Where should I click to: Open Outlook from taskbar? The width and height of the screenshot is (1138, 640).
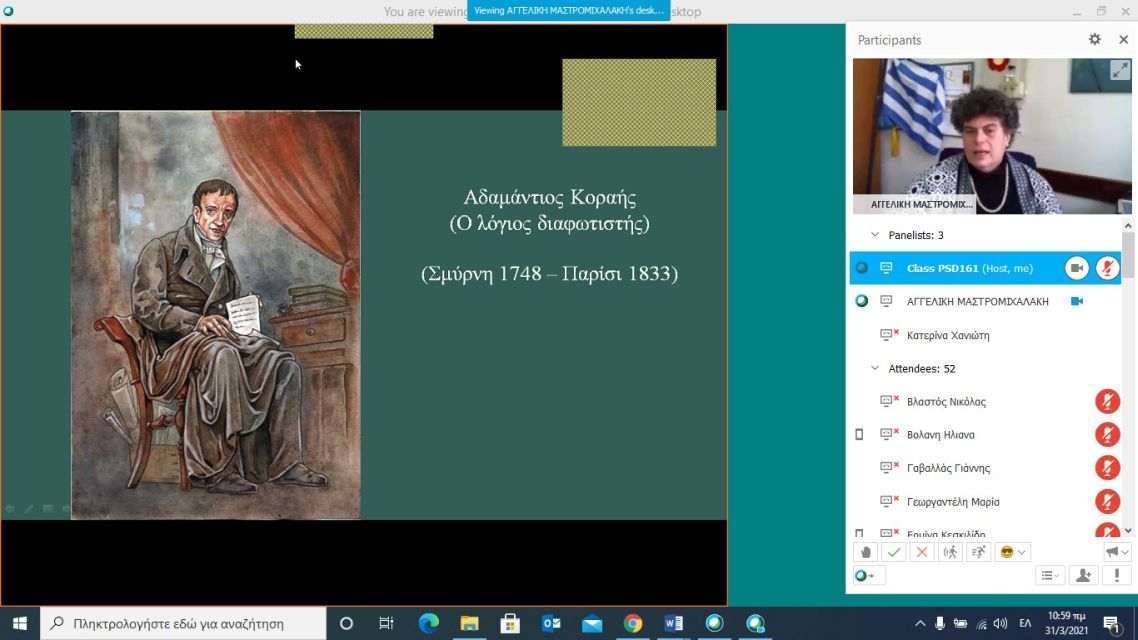551,623
